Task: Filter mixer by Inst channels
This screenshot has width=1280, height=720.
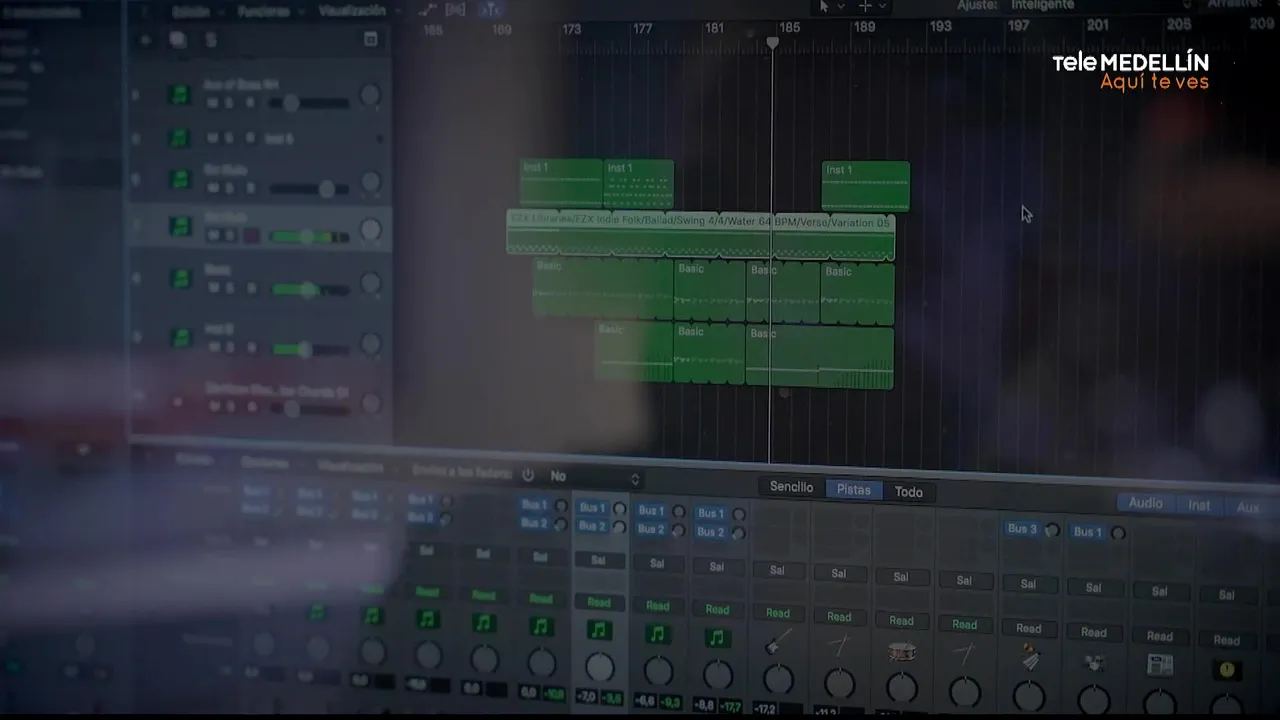Action: [1199, 505]
